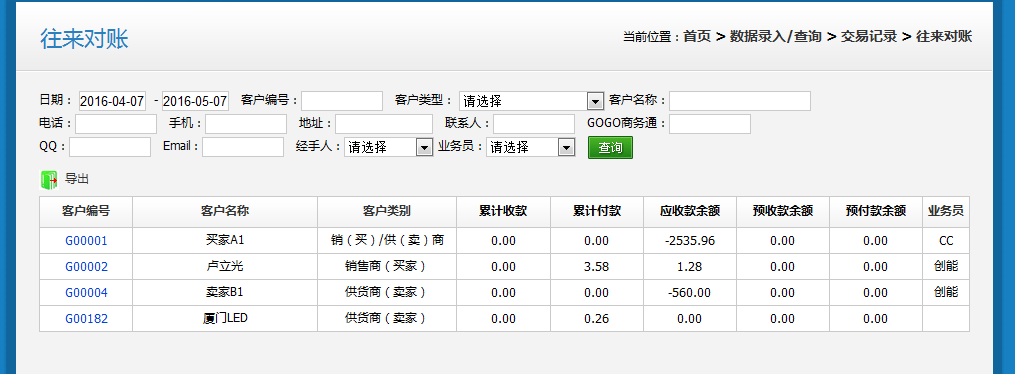Click the 应收款余额 column header

[x=690, y=212]
